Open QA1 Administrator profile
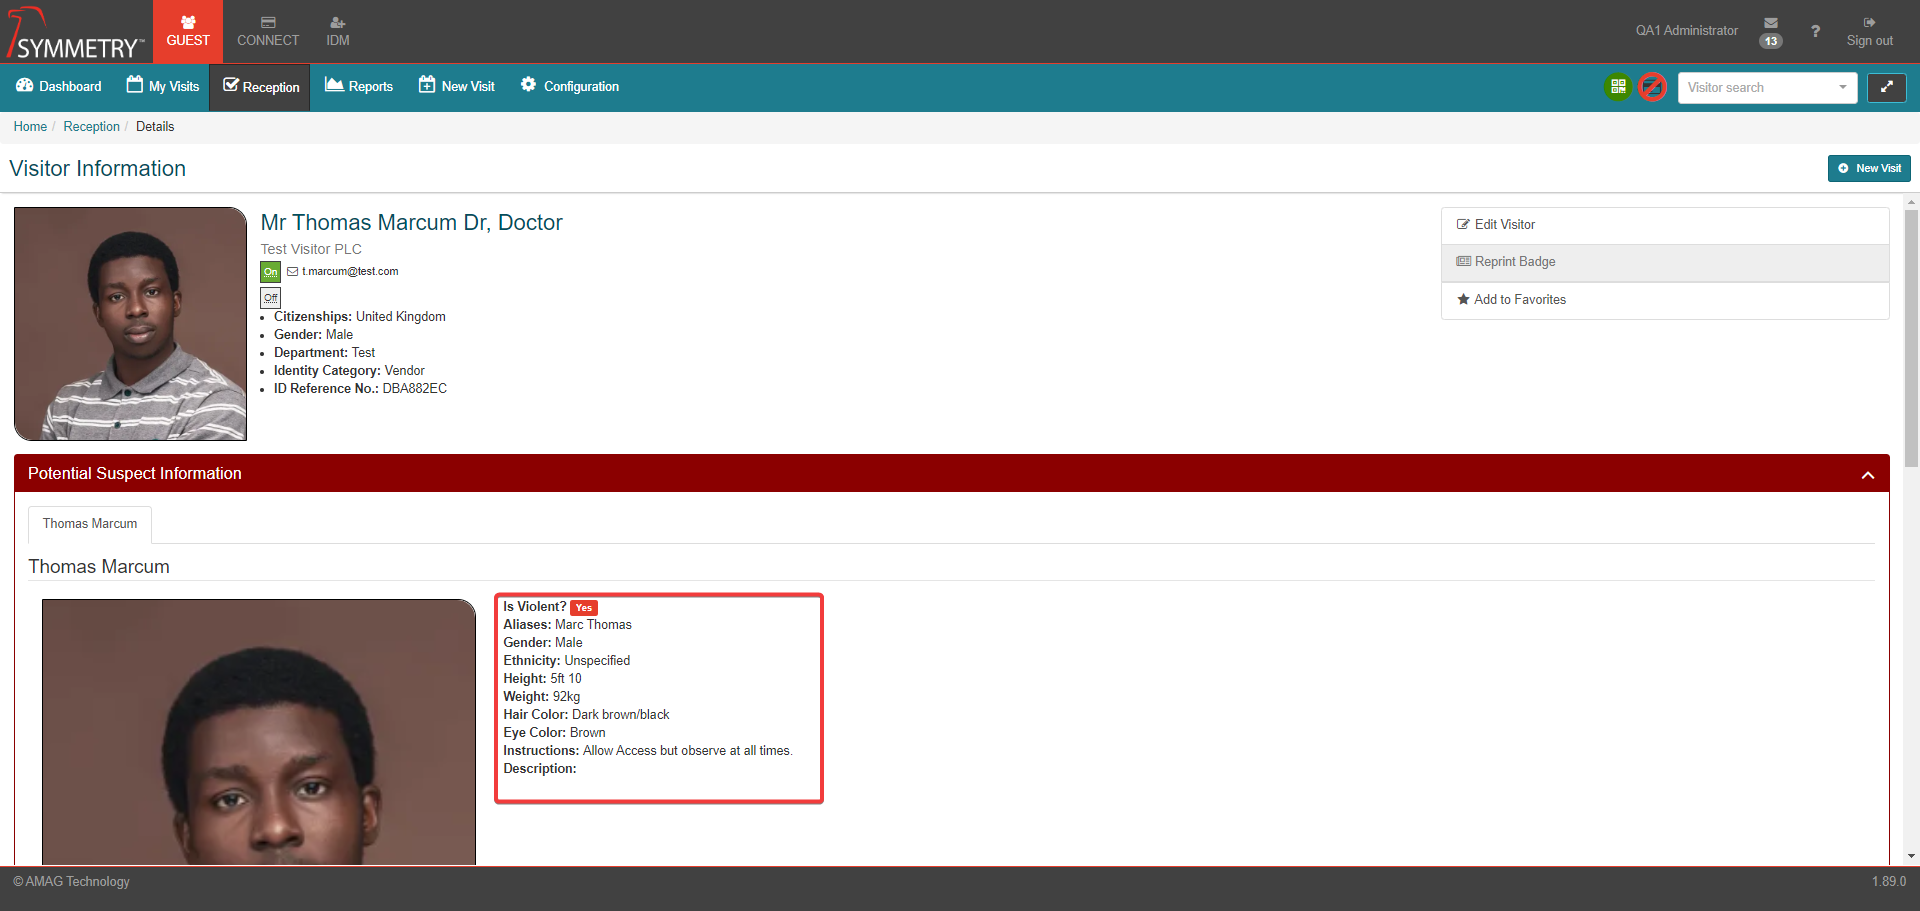The image size is (1920, 911). (1686, 30)
